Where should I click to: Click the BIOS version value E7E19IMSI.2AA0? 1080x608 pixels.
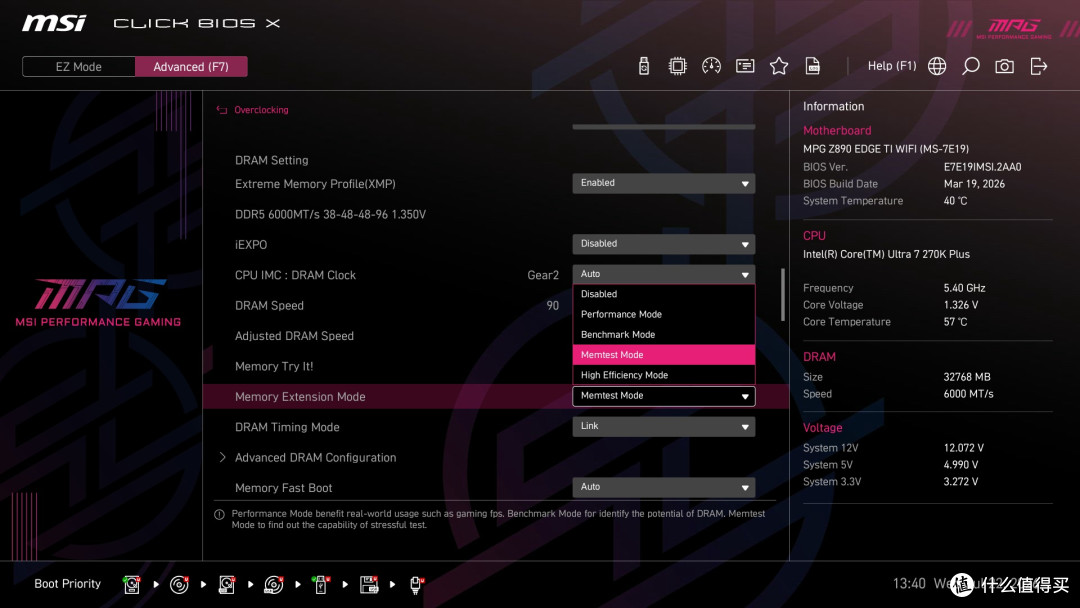pos(982,167)
